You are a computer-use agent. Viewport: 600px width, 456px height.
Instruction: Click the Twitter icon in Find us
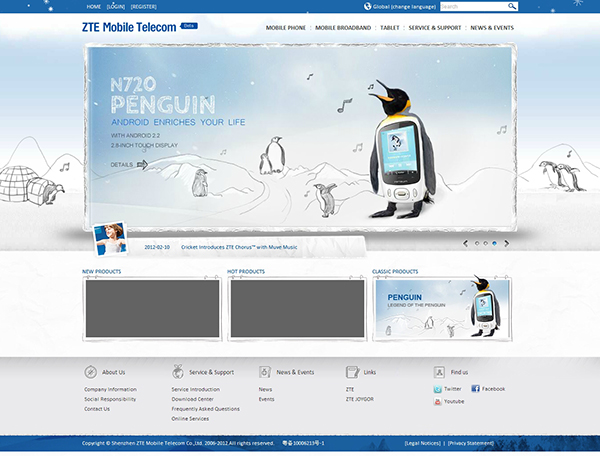coord(438,389)
